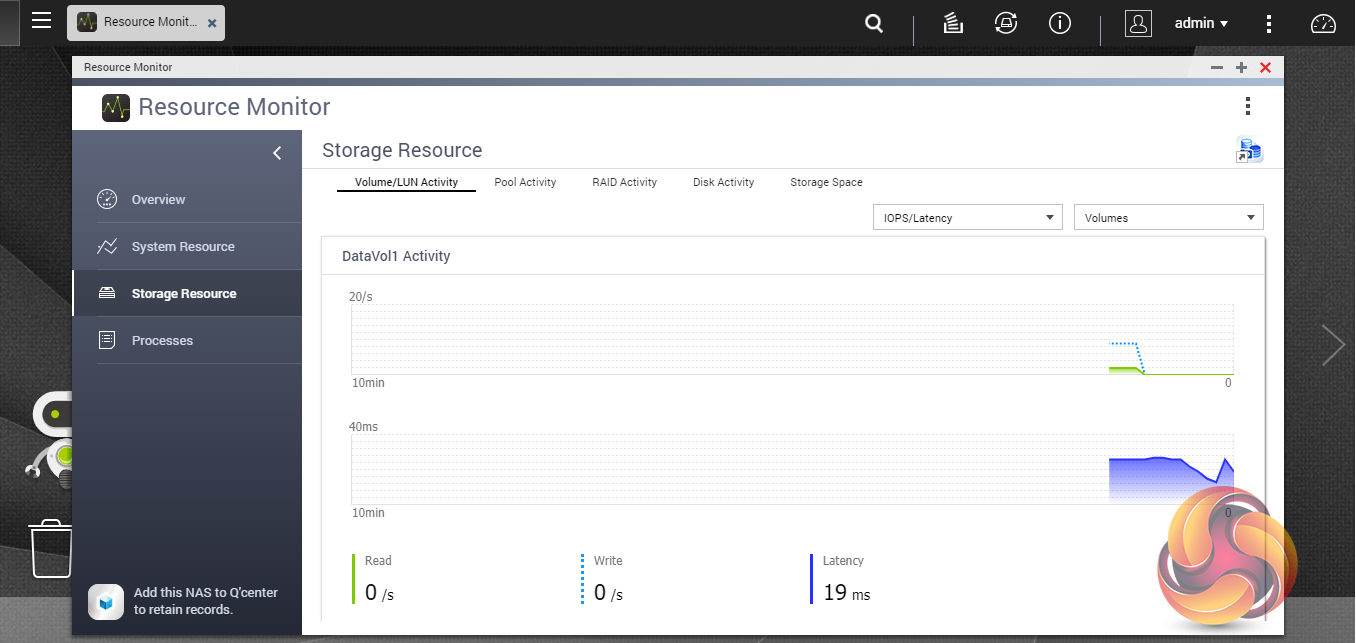Collapse the left sidebar panel
1356x643 pixels.
277,153
